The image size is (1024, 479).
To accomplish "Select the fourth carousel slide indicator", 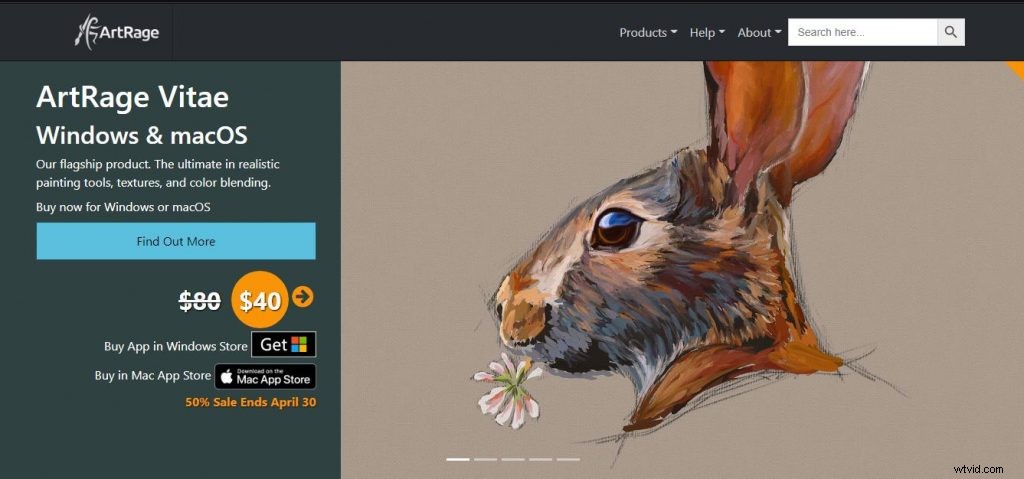I will [x=540, y=459].
